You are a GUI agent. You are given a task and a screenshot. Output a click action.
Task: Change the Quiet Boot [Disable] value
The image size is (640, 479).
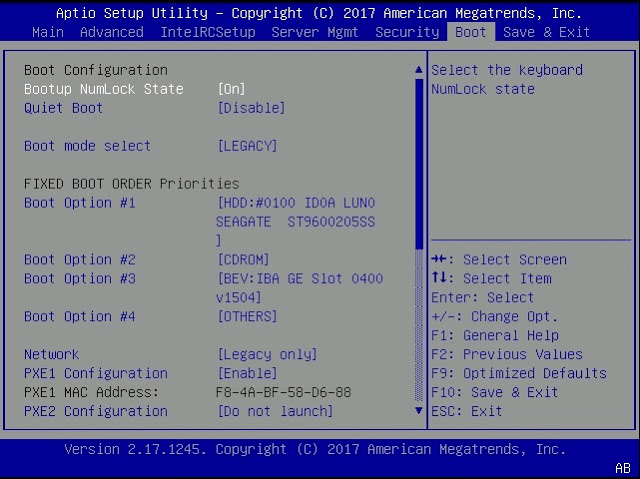251,108
